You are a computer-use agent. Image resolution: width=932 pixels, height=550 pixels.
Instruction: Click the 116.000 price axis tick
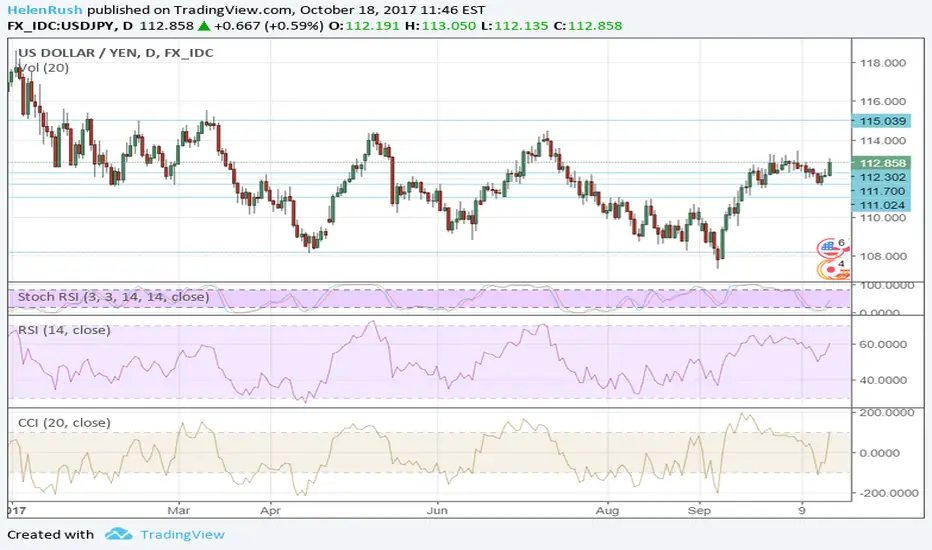[x=883, y=102]
